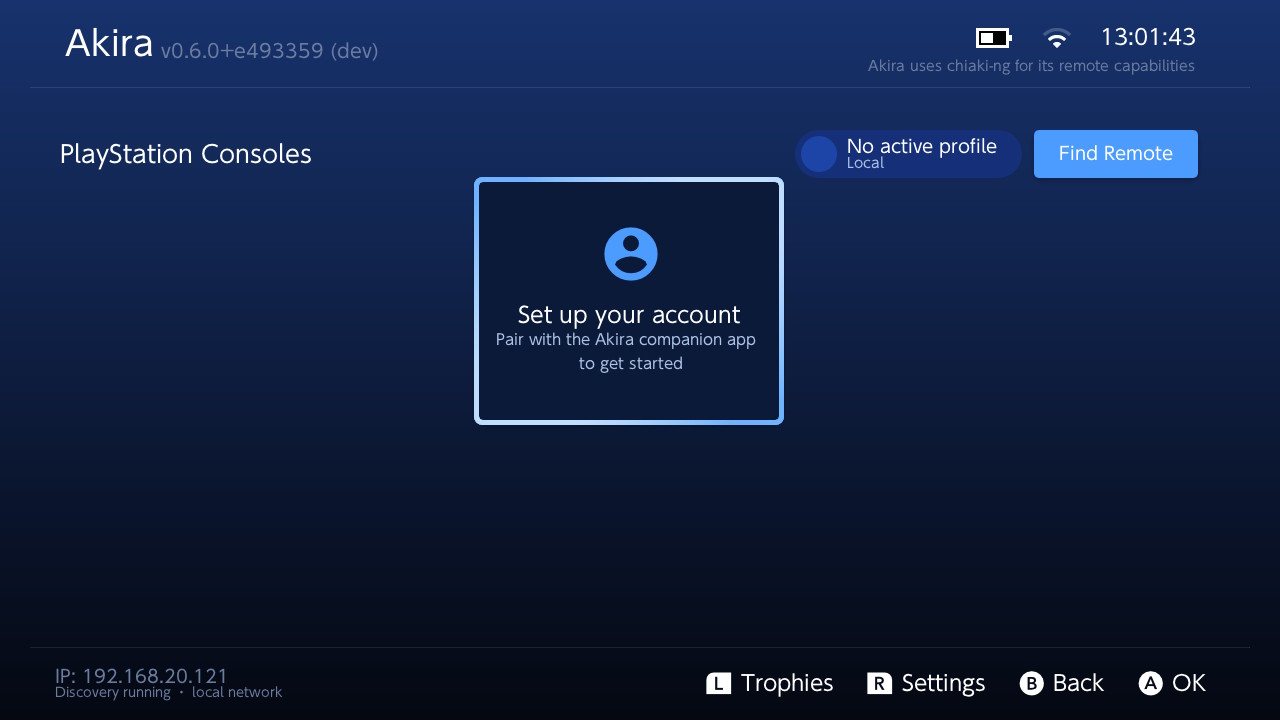Open Trophies from the bottom bar
1280x720 pixels.
coord(770,683)
